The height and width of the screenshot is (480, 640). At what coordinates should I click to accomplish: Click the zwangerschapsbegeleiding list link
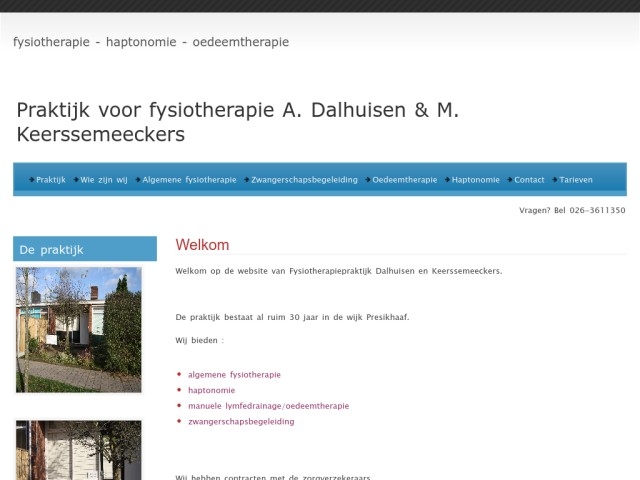(x=241, y=421)
